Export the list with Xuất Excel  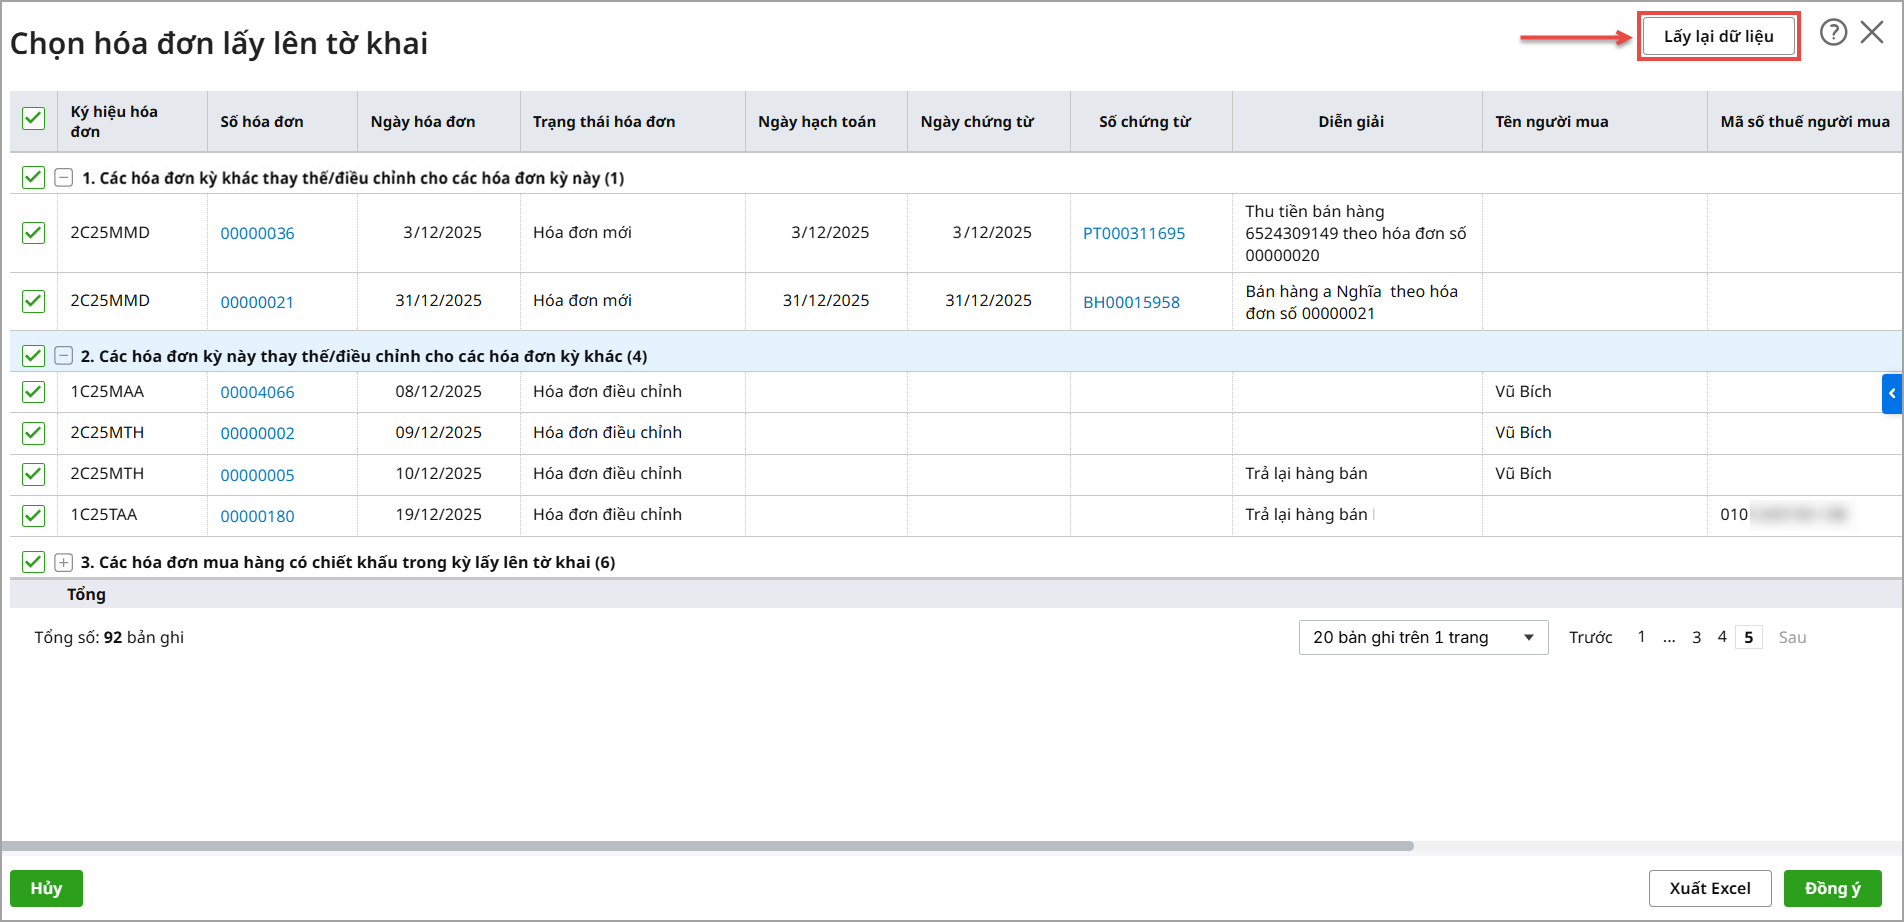tap(1709, 888)
